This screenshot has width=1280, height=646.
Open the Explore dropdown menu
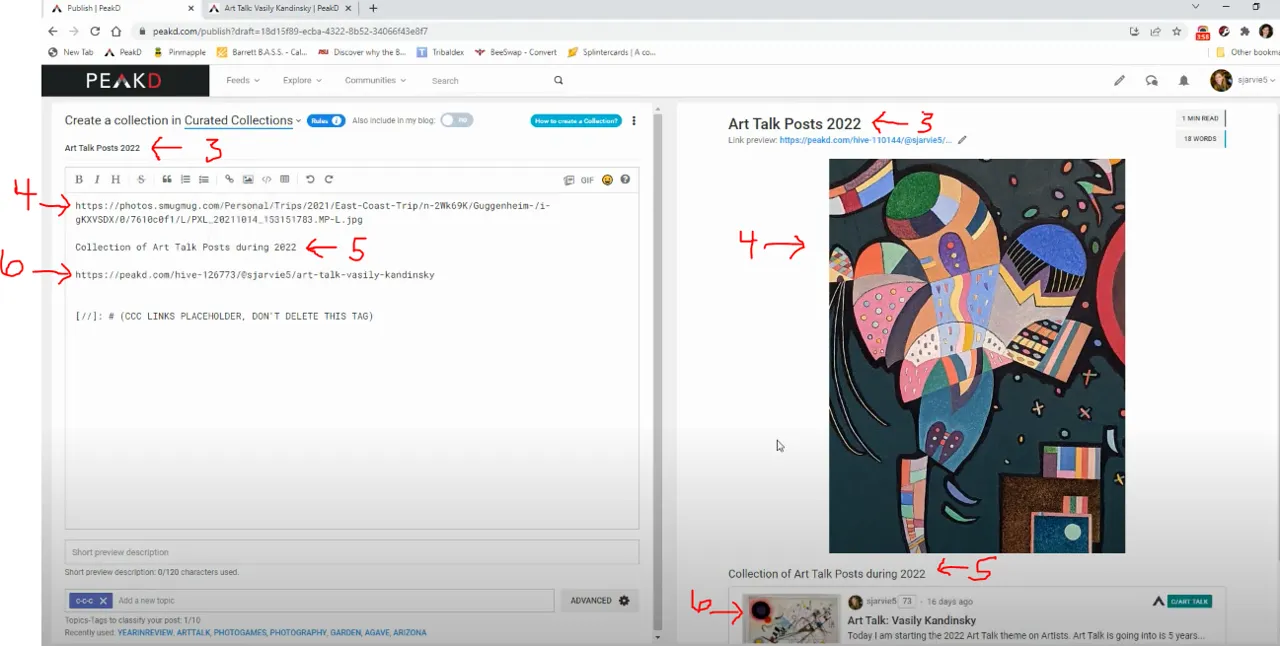(x=302, y=80)
